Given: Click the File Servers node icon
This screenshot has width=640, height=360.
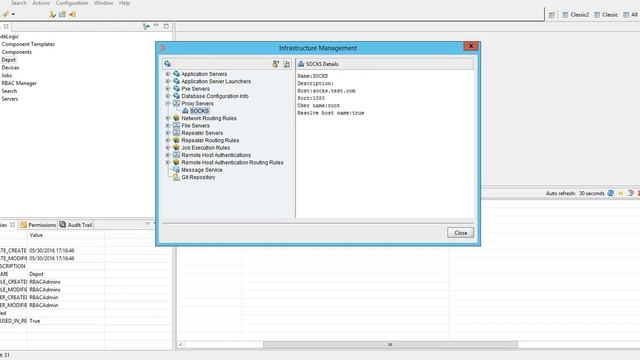Looking at the screenshot, I should [x=176, y=125].
